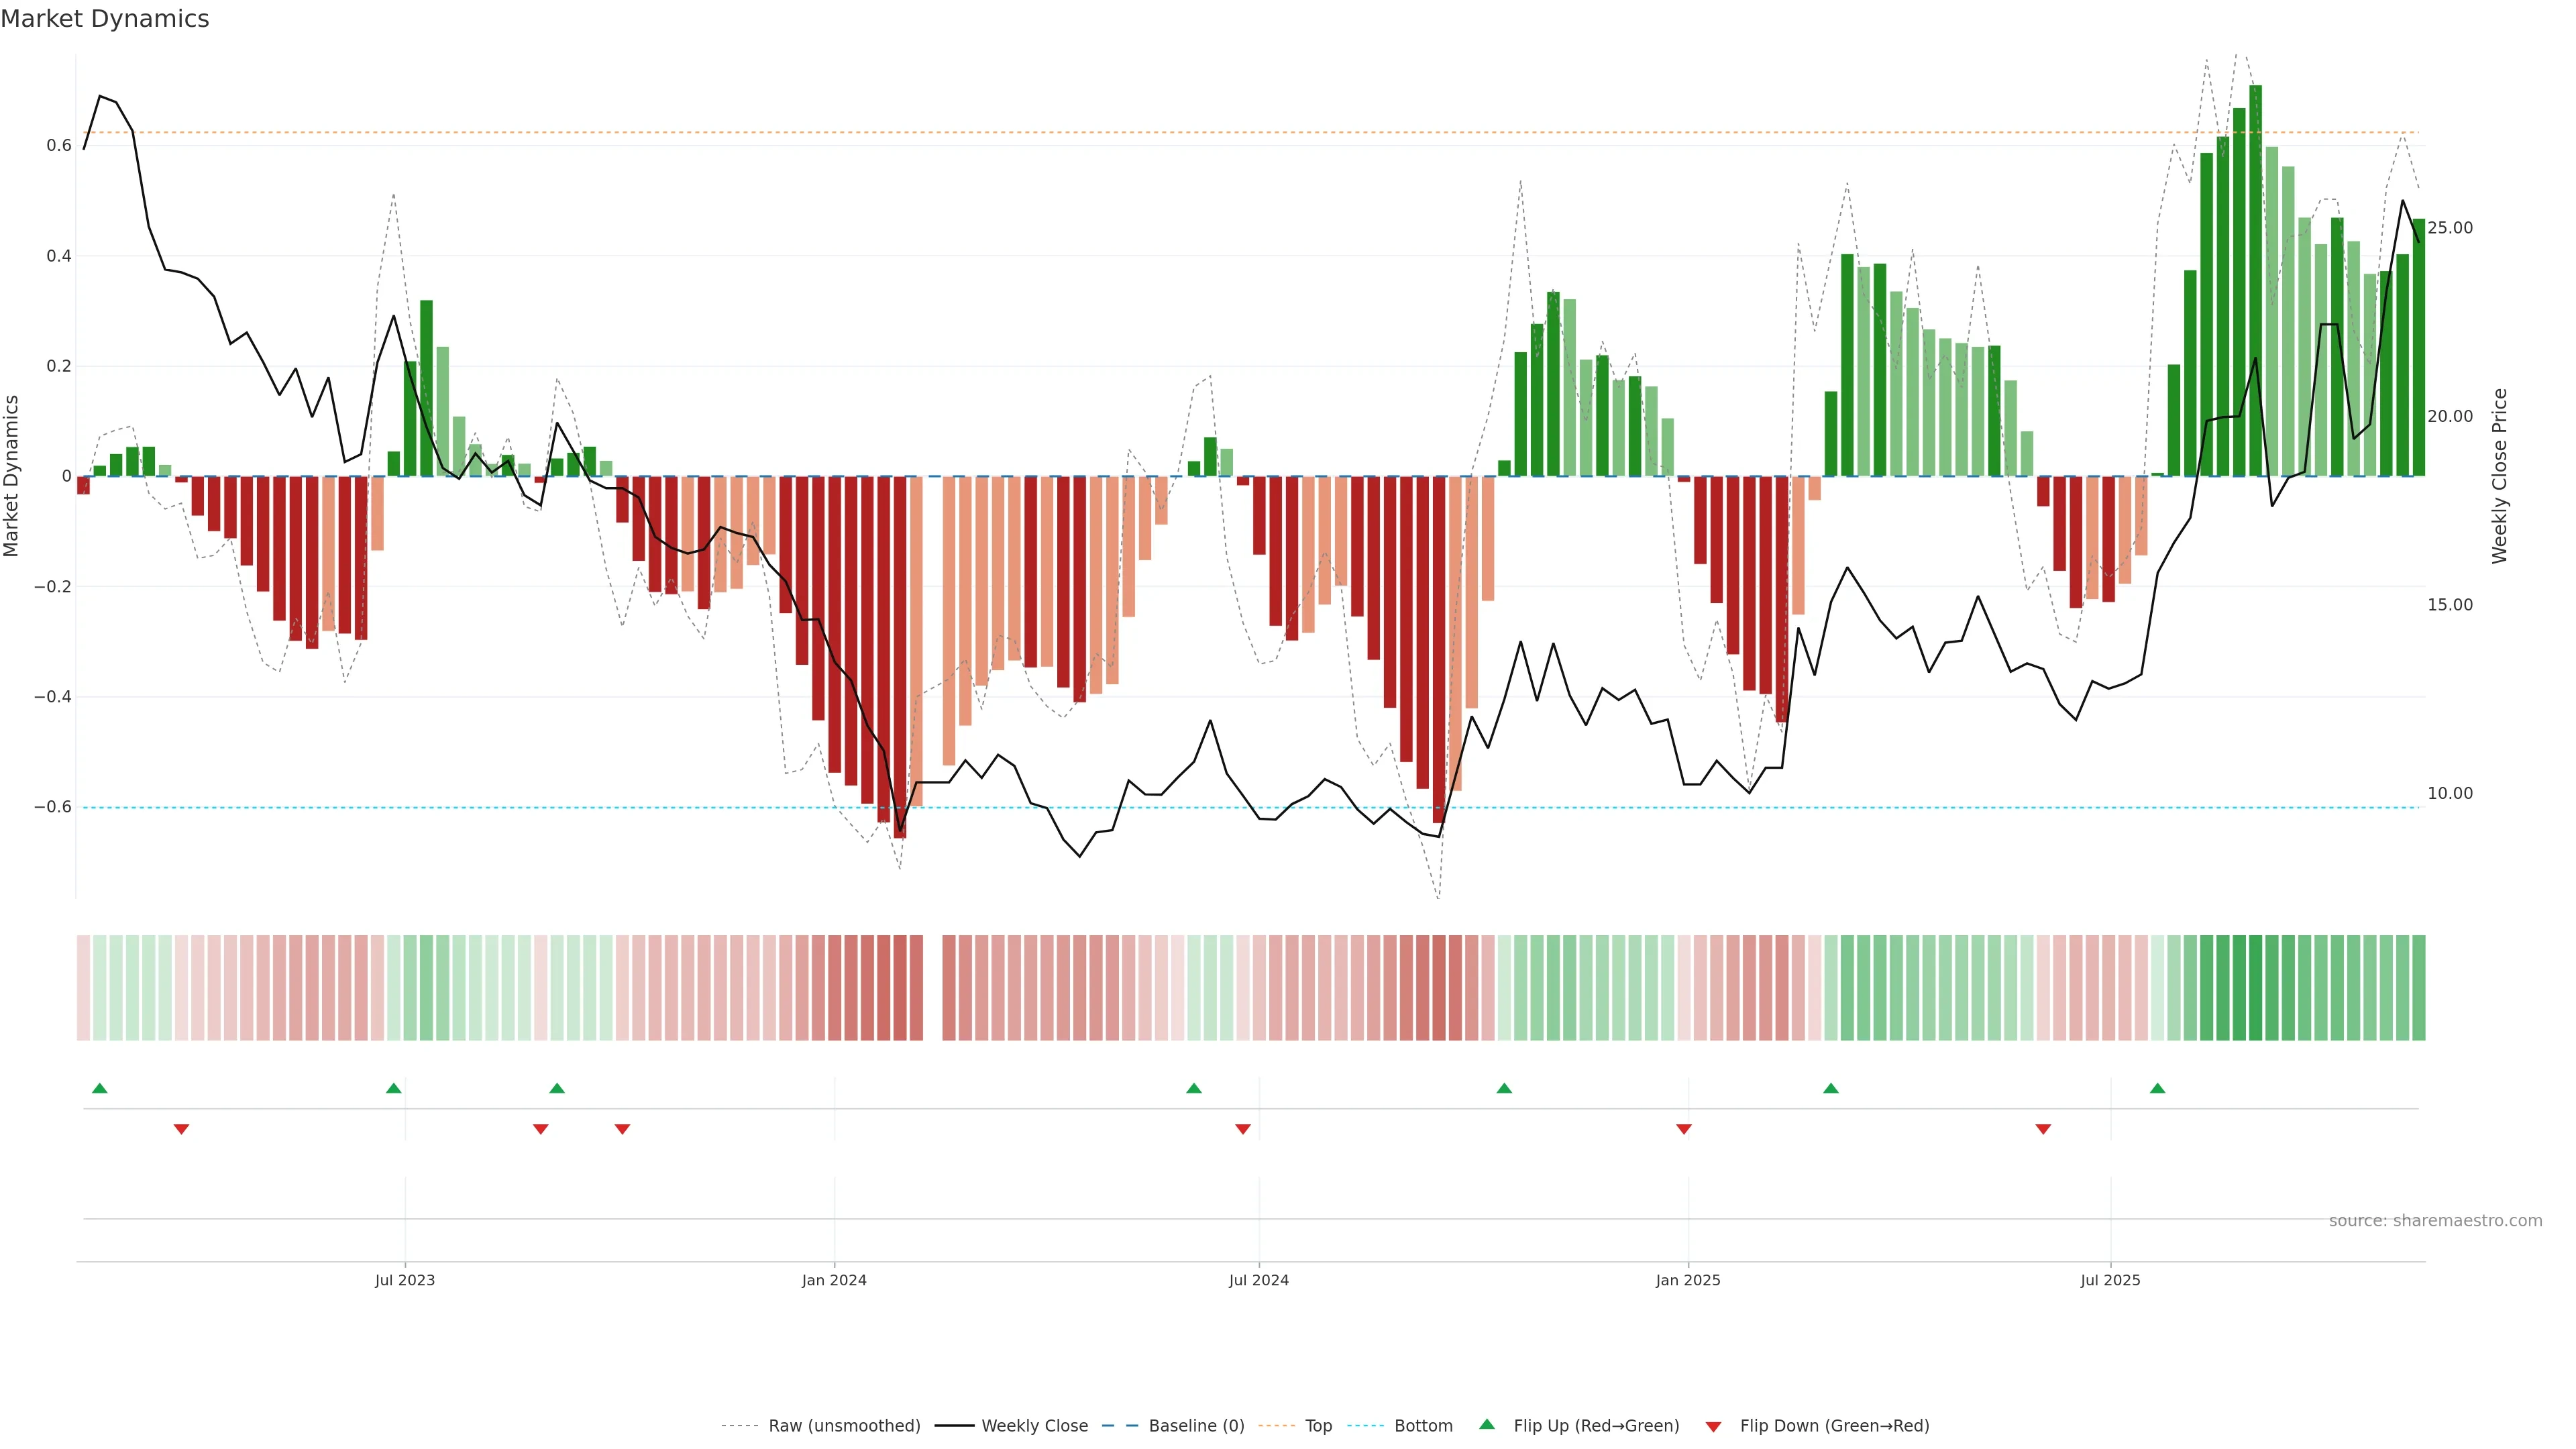This screenshot has height=1449, width=2576.
Task: Click the Jul 2025 x-axis label
Action: click(2110, 1280)
